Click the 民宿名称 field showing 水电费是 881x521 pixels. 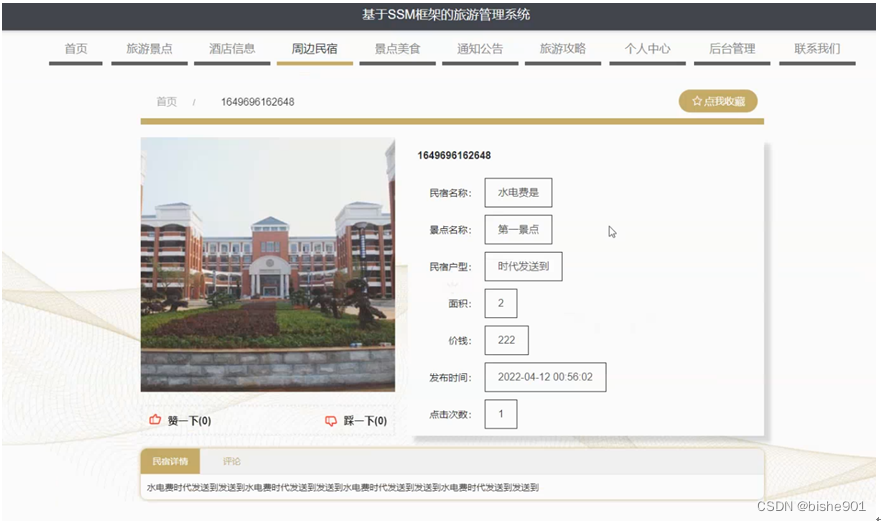(x=518, y=193)
